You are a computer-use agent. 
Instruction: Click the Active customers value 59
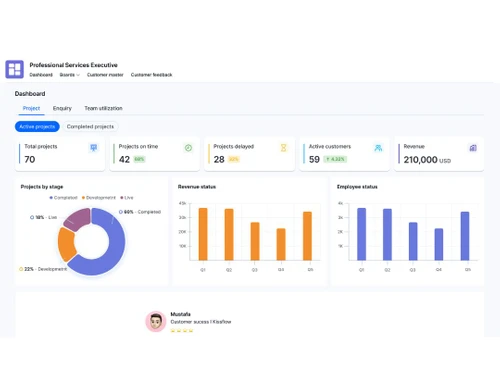(314, 159)
